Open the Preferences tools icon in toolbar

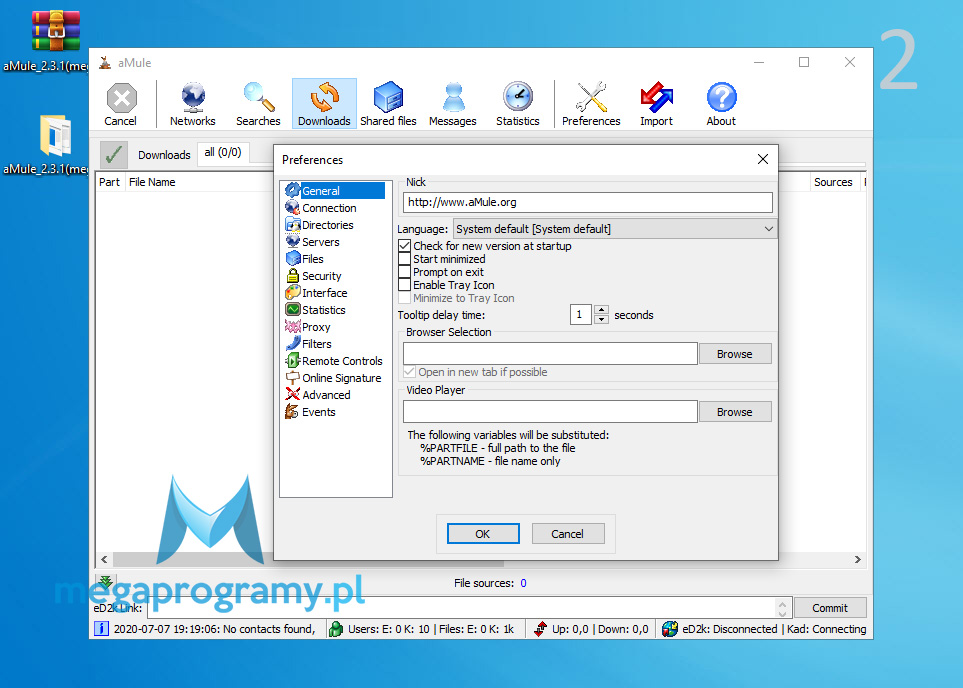(591, 104)
